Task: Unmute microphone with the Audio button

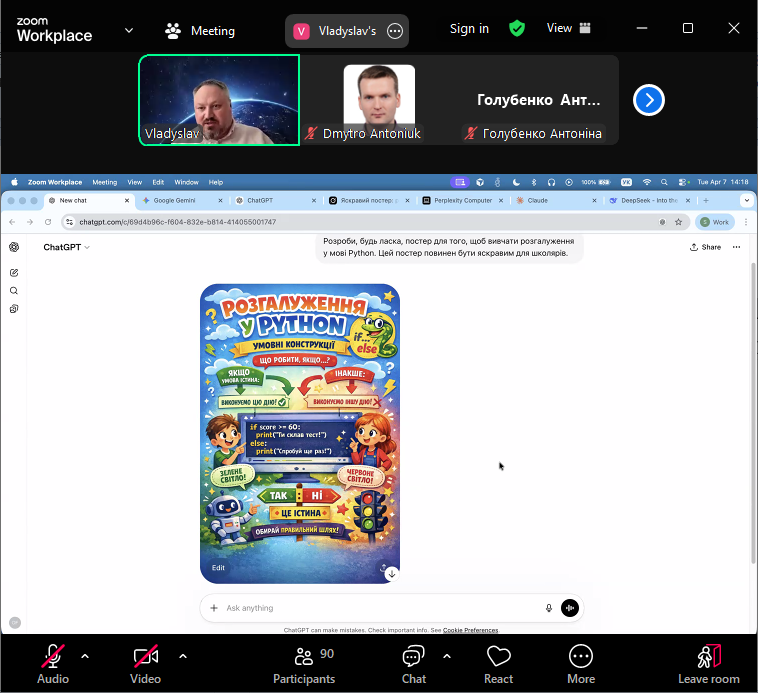Action: coord(53,663)
